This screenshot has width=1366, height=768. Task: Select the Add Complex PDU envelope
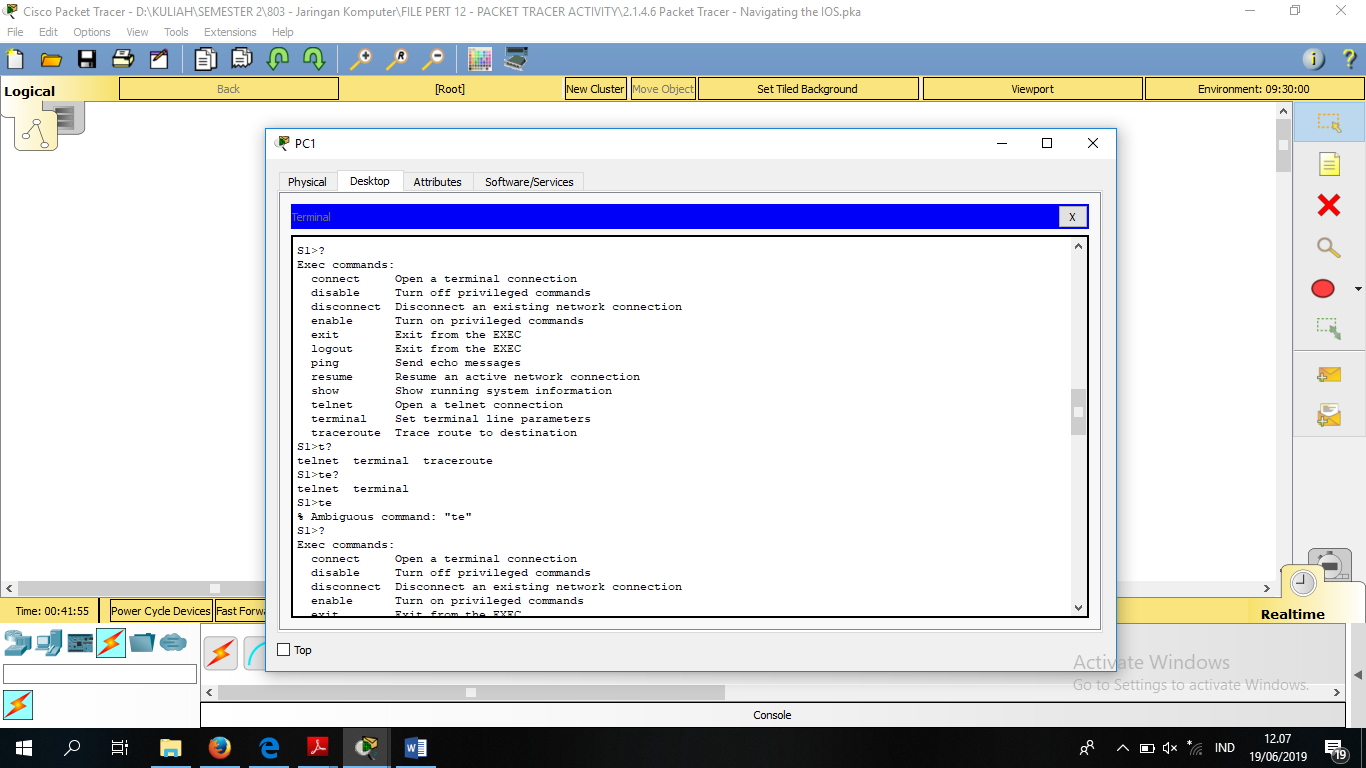tap(1328, 414)
